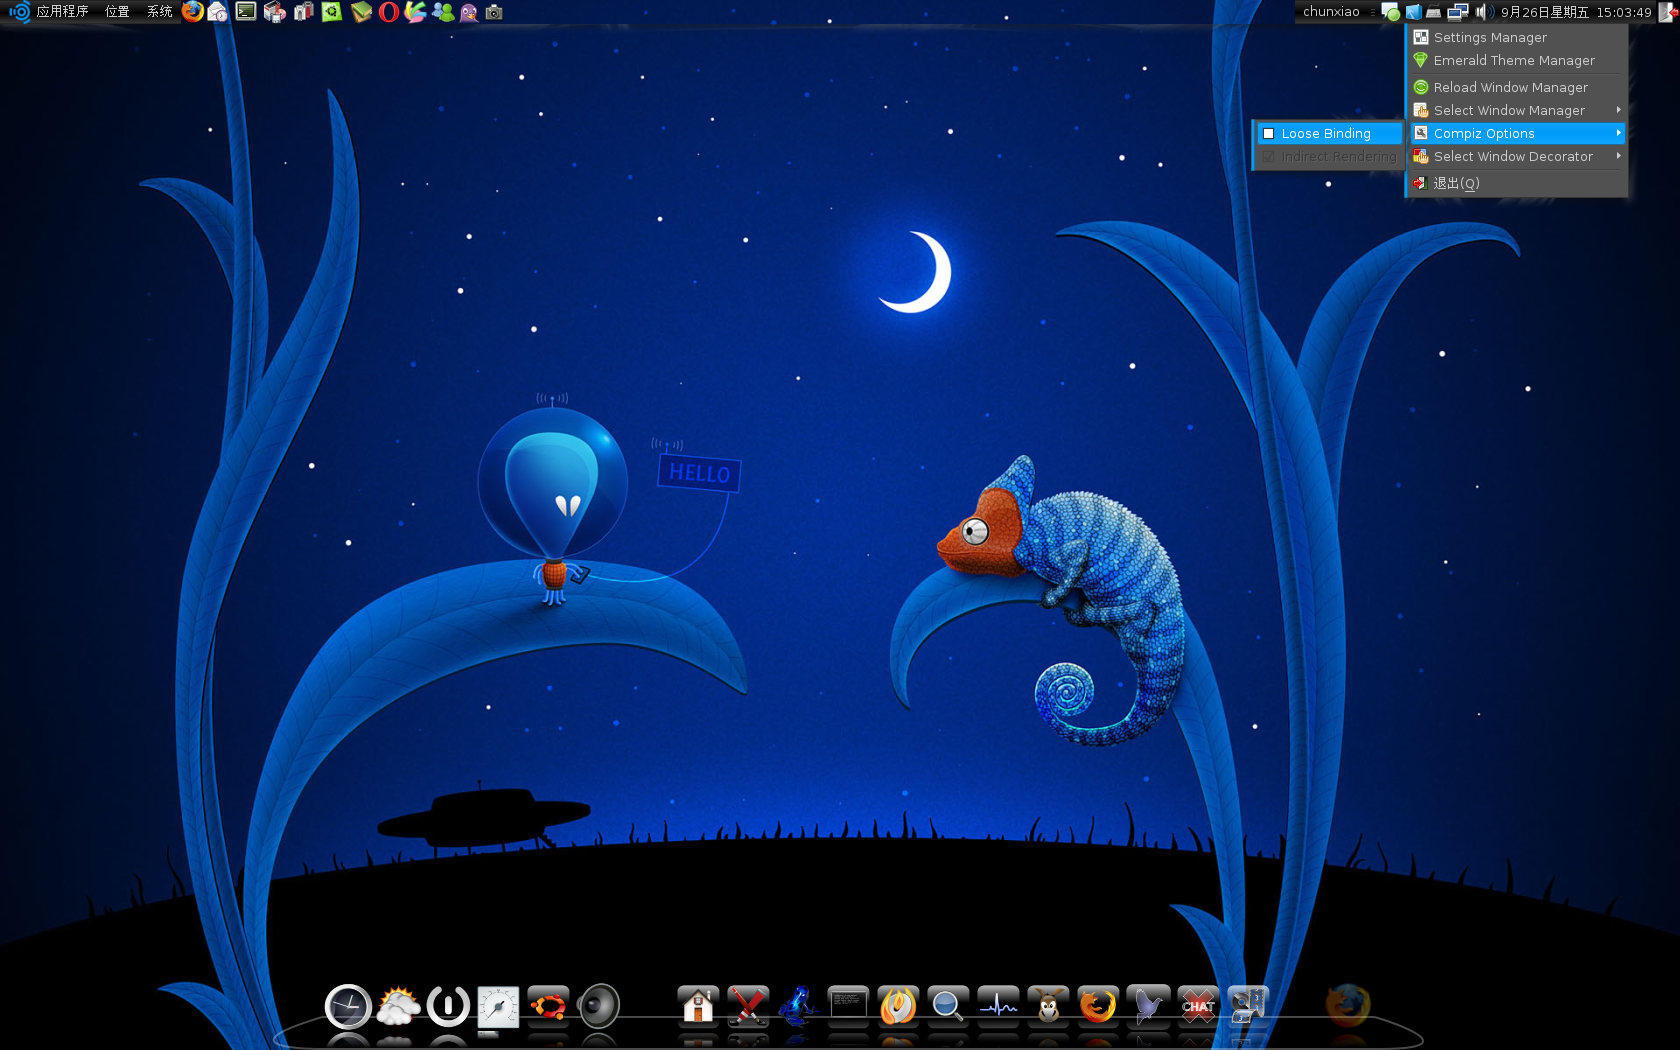The image size is (1680, 1050).
Task: Click the power button dock icon
Action: (x=448, y=1006)
